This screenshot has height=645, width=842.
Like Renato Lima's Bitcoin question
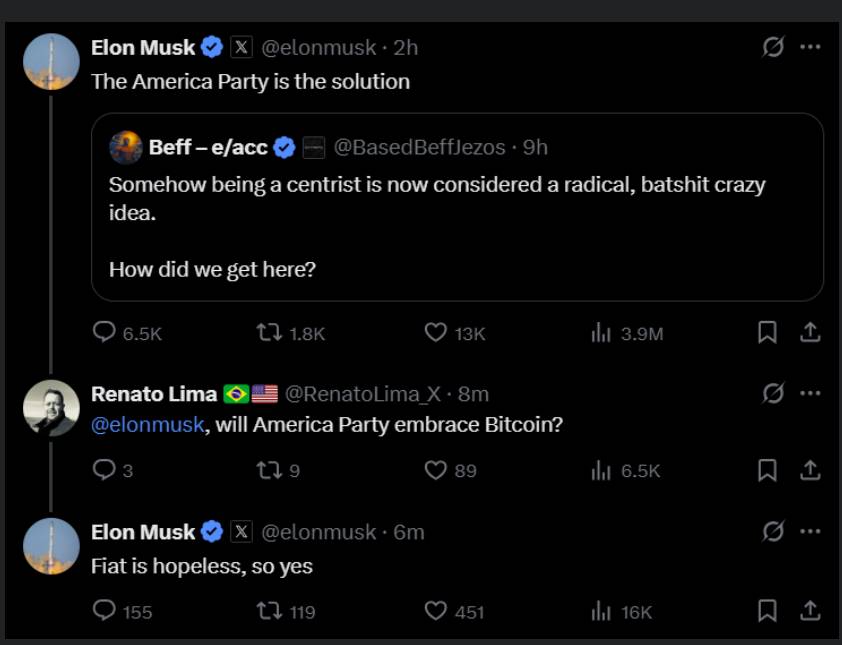point(436,470)
